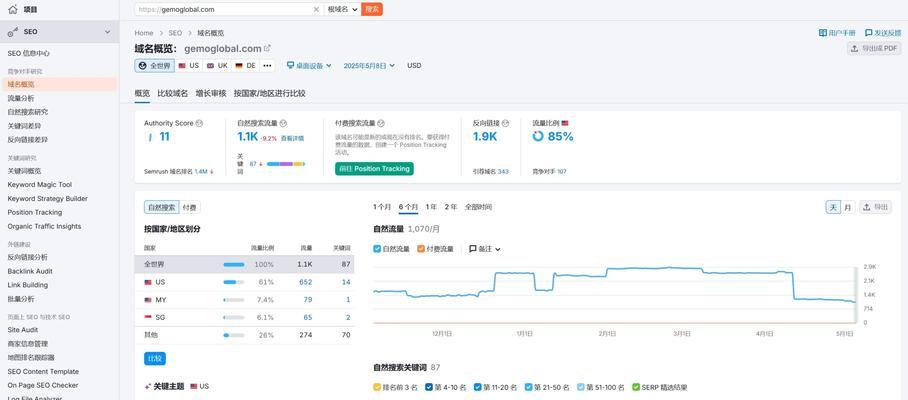The width and height of the screenshot is (908, 400).
Task: Switch to the 付费 traffic tab
Action: click(x=189, y=207)
